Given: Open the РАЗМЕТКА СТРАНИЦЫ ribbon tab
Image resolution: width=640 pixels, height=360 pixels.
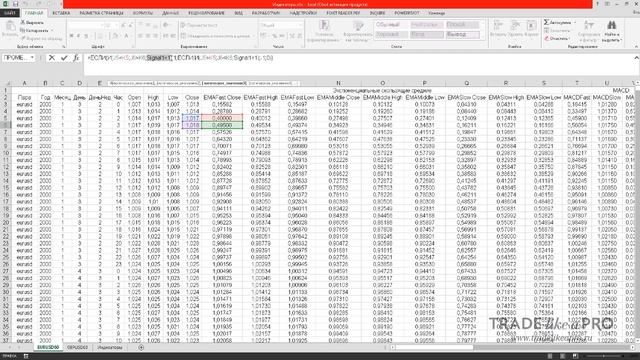Looking at the screenshot, I should [101, 13].
